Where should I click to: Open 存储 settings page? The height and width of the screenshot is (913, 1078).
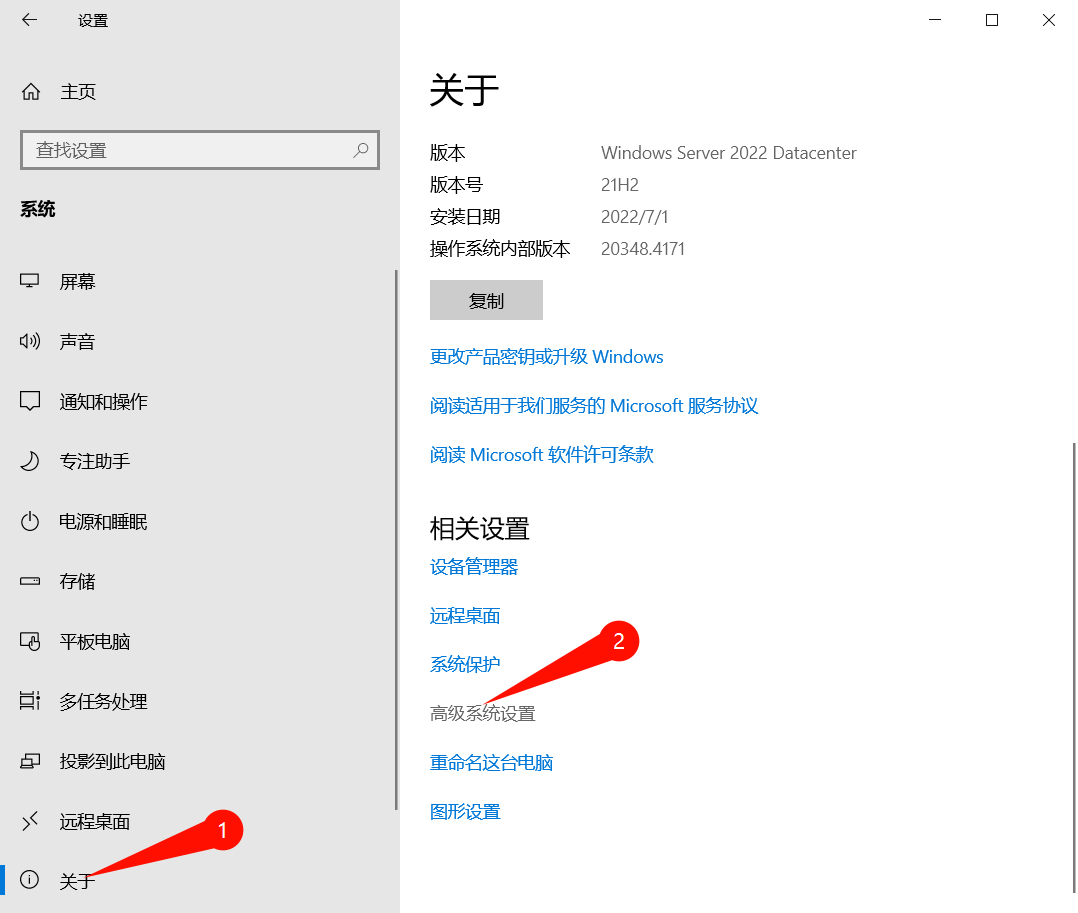pyautogui.click(x=77, y=581)
